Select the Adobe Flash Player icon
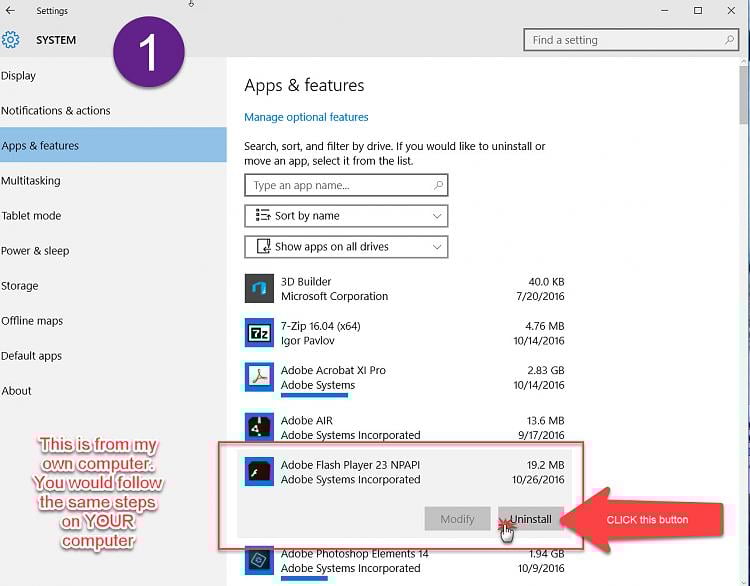Viewport: 750px width, 586px height. coord(259,472)
